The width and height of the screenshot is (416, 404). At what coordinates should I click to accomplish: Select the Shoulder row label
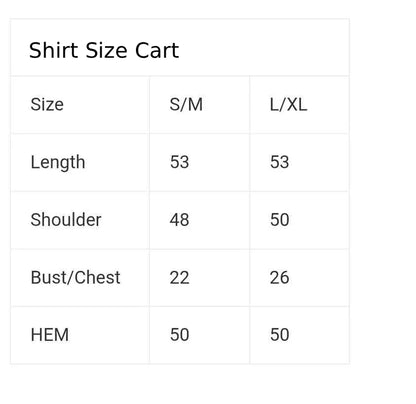[x=66, y=220]
